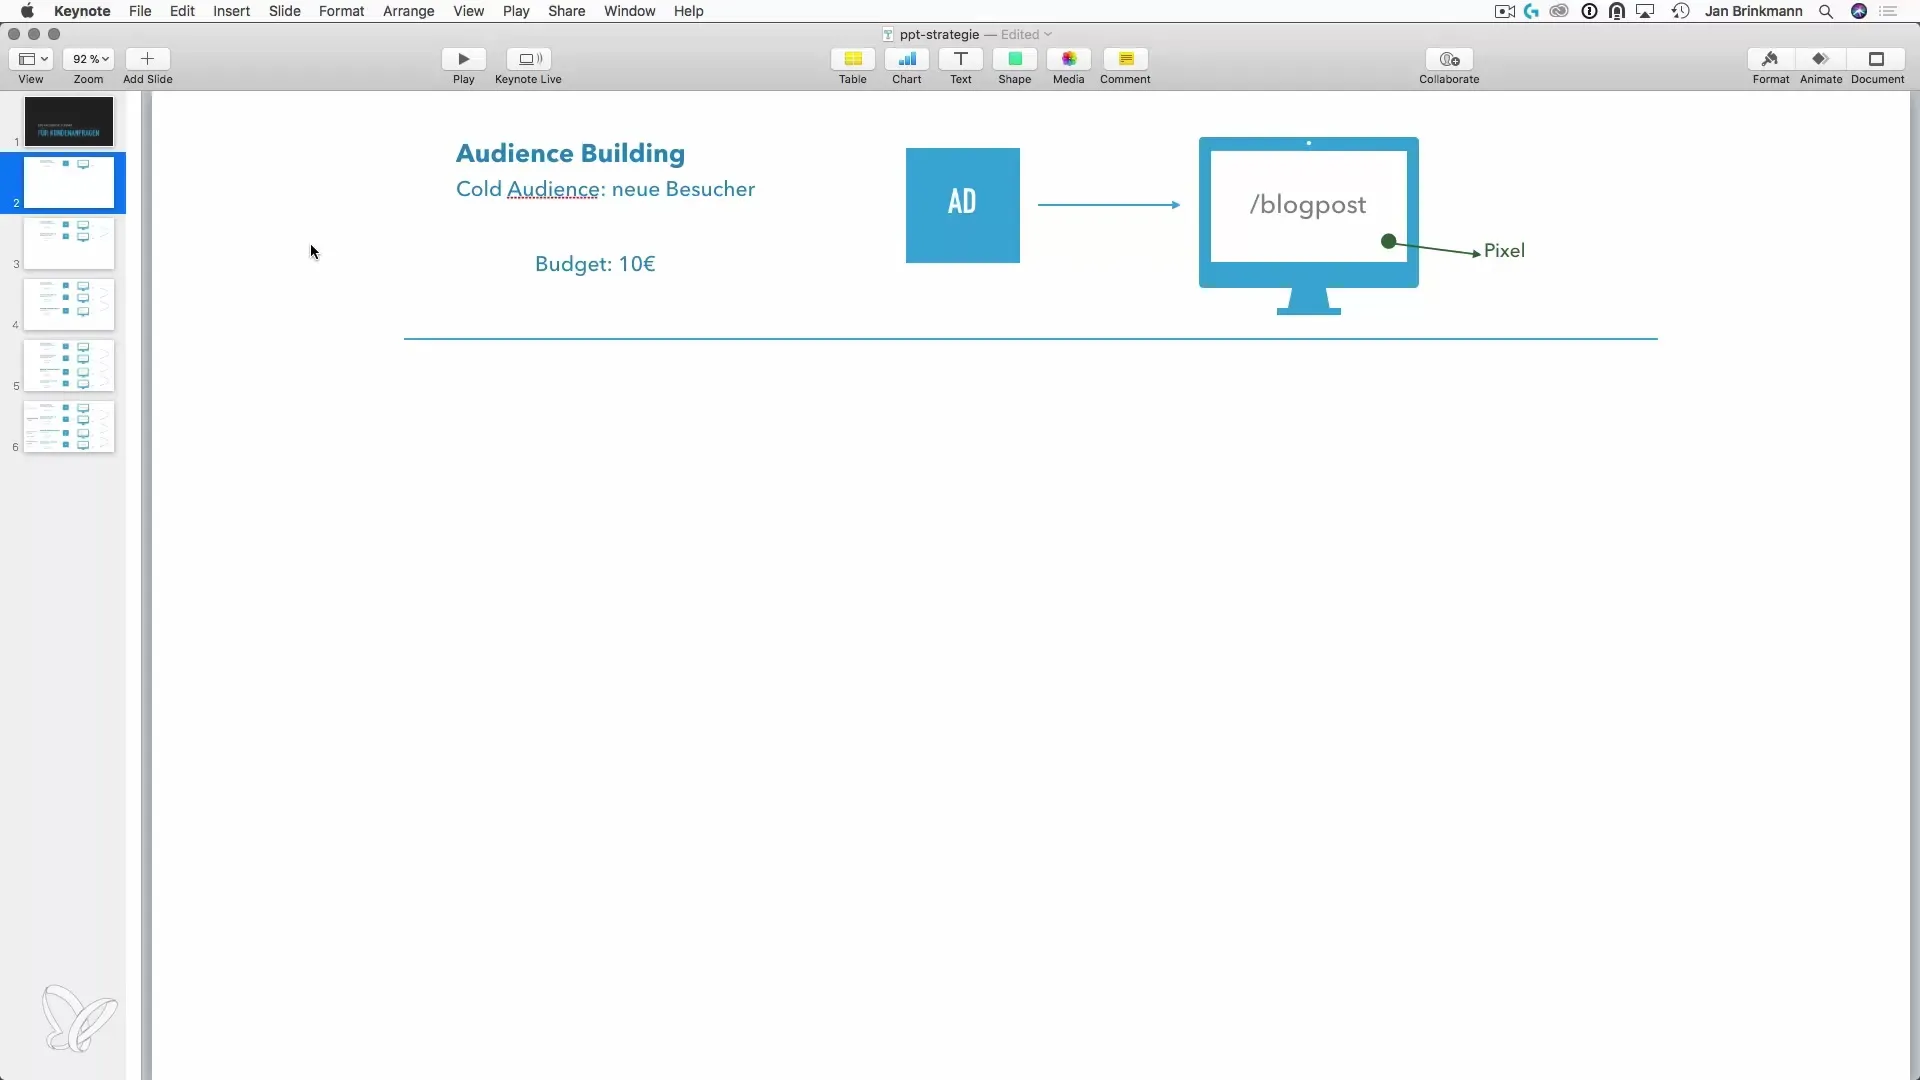Insert a Table from the toolbar
Screen dimensions: 1920x1080
point(853,59)
